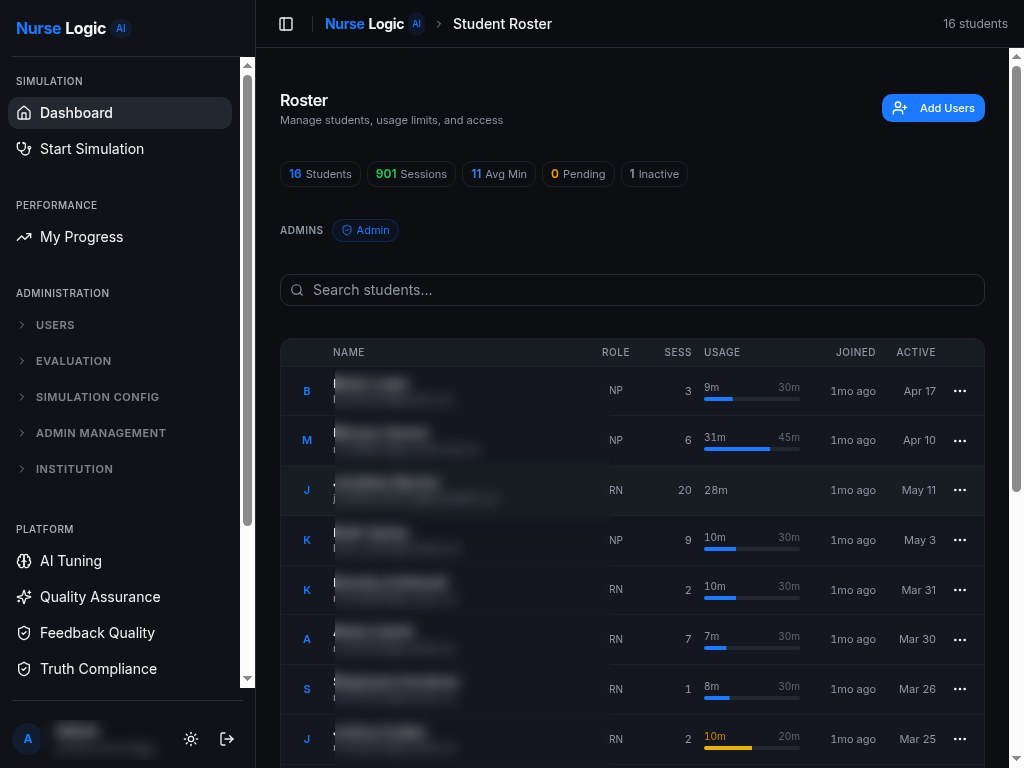Click the Admin badge
The height and width of the screenshot is (768, 1024).
(x=365, y=231)
